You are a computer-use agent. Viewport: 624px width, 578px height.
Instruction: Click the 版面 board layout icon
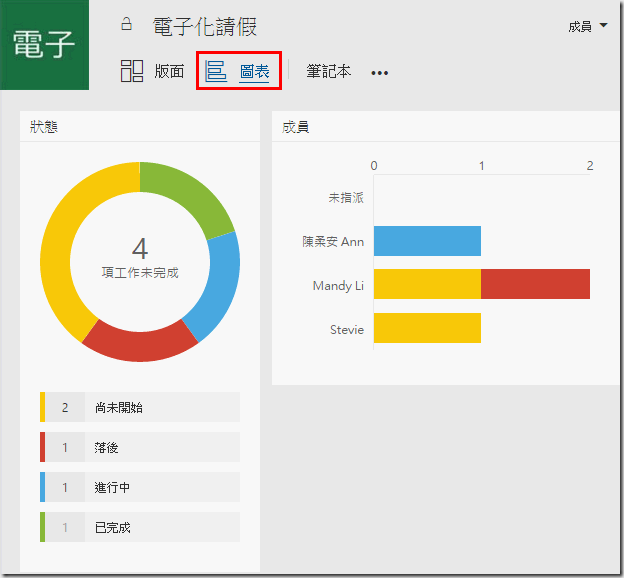[132, 71]
